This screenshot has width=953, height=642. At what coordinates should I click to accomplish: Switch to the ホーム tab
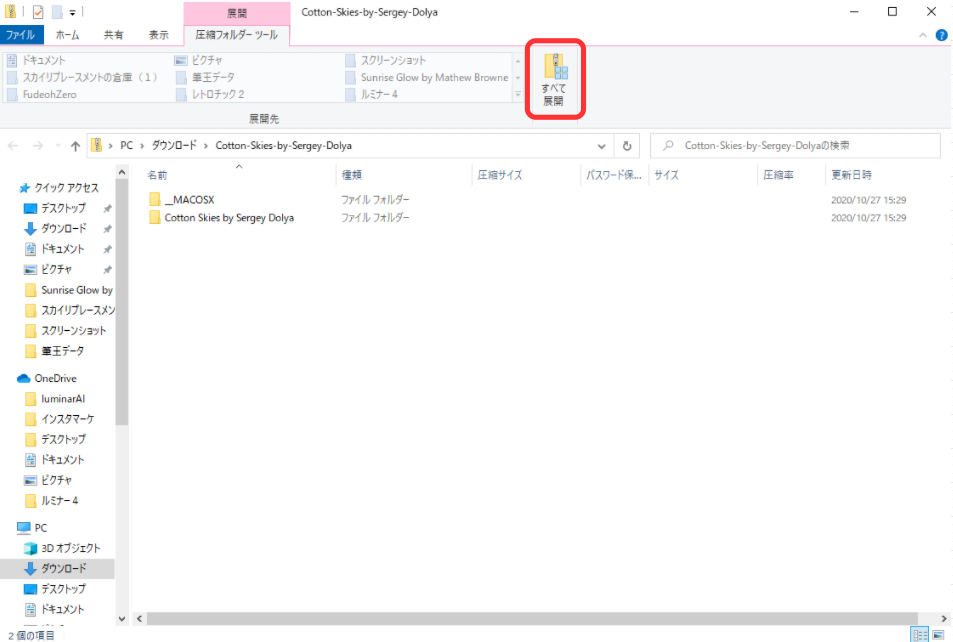coord(67,35)
